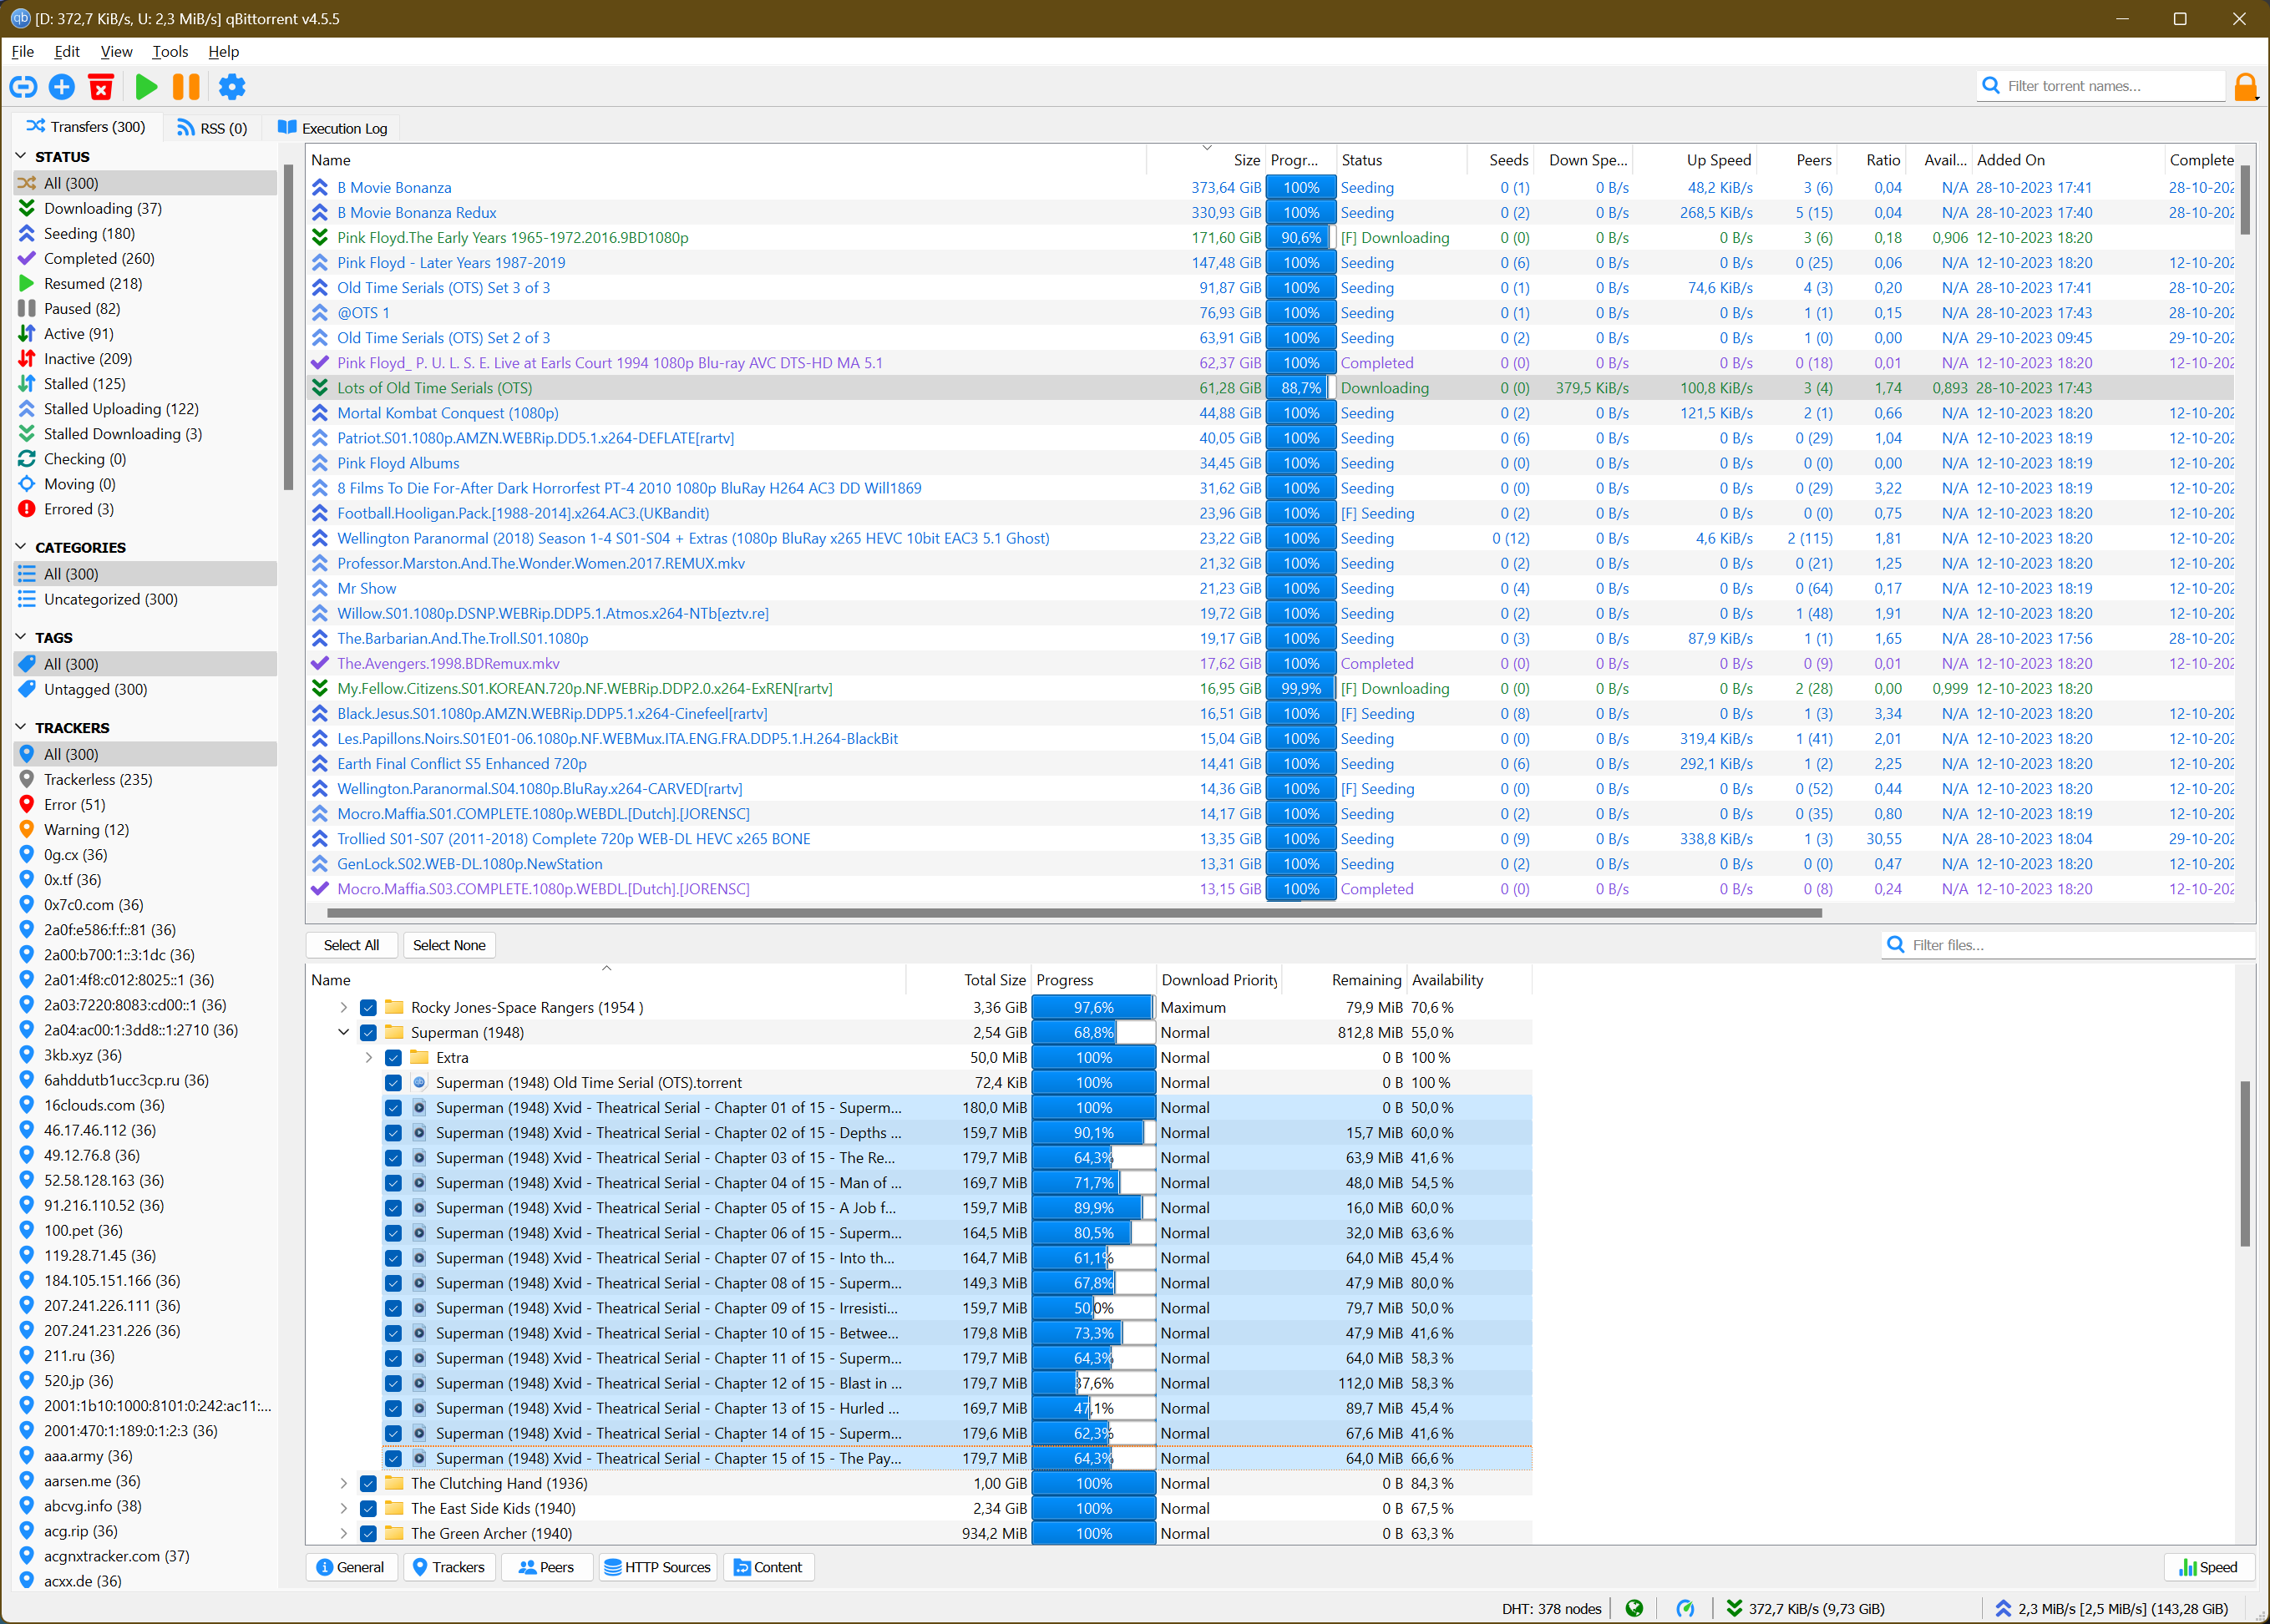Click the Trackerless tracker pin icon
Screen dimensions: 2270x1624
pyautogui.click(x=27, y=779)
